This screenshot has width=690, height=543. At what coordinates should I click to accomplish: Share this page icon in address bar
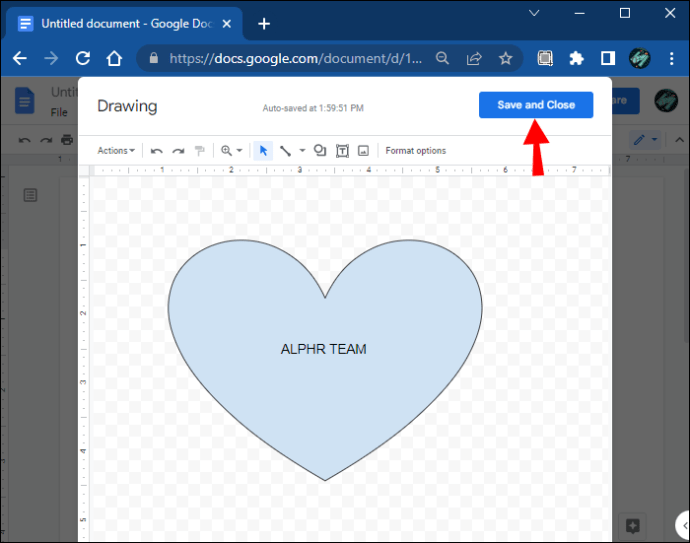click(474, 58)
